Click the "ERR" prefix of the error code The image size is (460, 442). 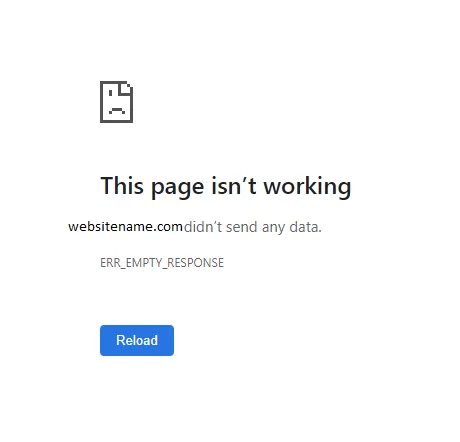[x=110, y=263]
